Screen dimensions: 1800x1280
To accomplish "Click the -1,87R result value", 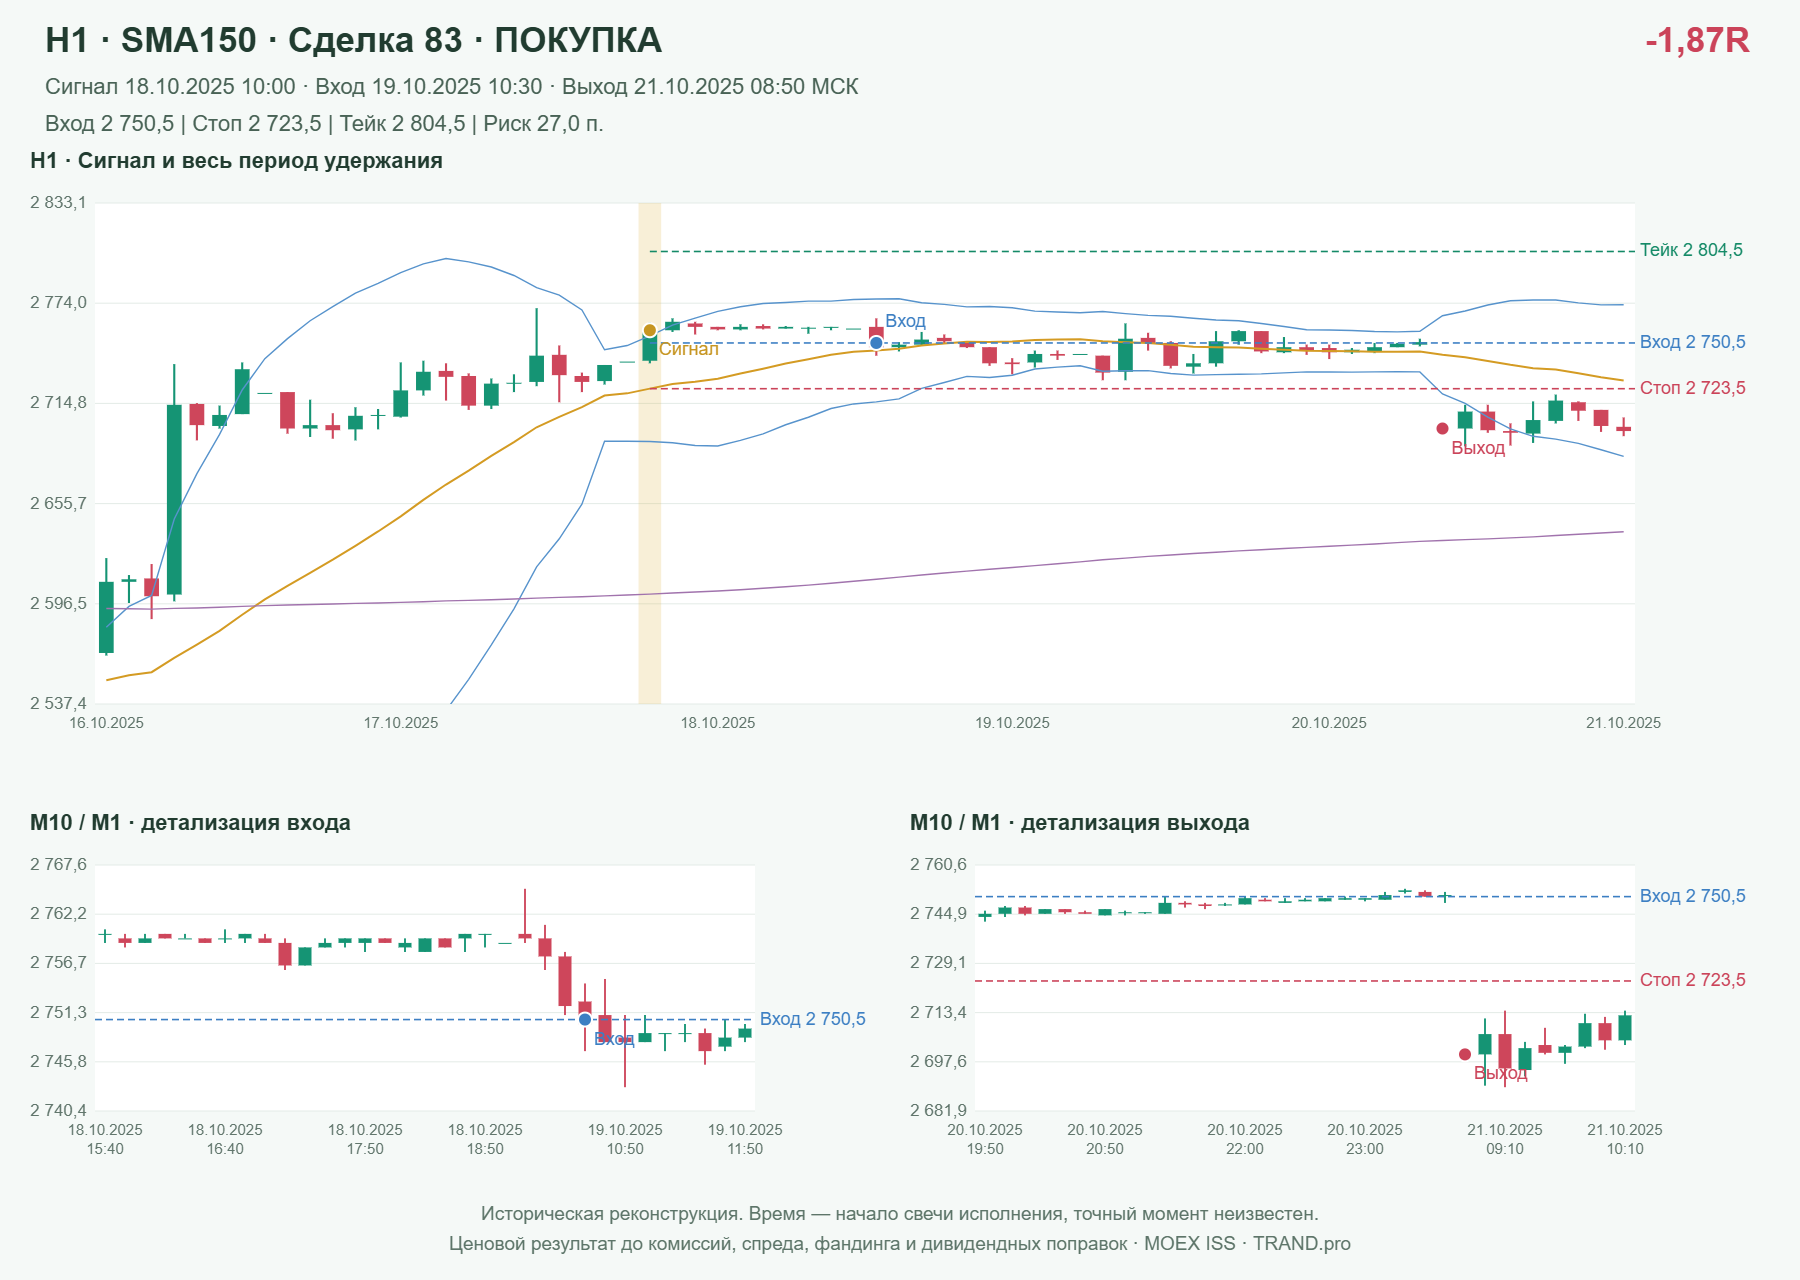I will [x=1697, y=40].
